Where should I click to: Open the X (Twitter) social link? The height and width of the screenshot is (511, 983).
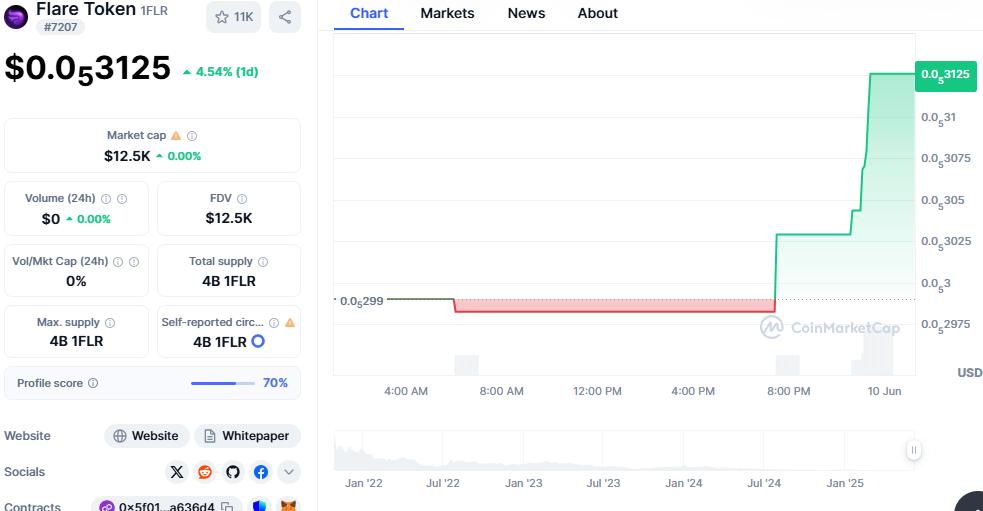pyautogui.click(x=177, y=472)
